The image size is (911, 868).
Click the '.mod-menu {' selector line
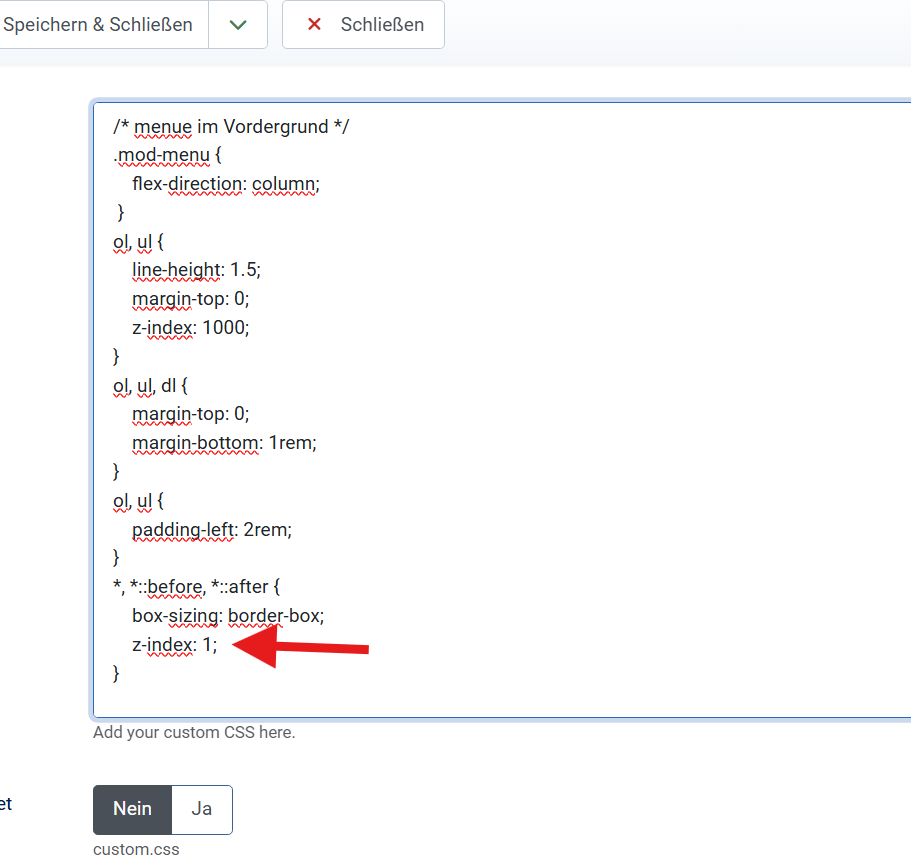coord(167,156)
